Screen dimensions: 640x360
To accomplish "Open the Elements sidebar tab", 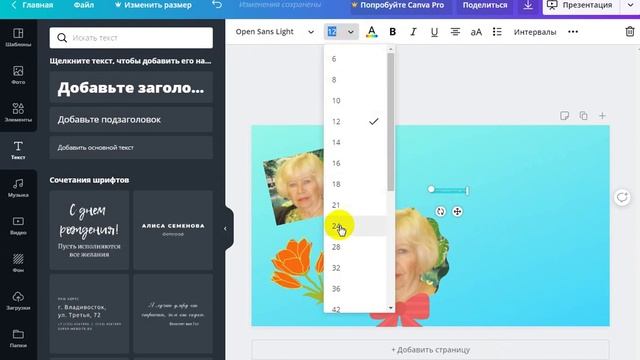I will (x=18, y=113).
